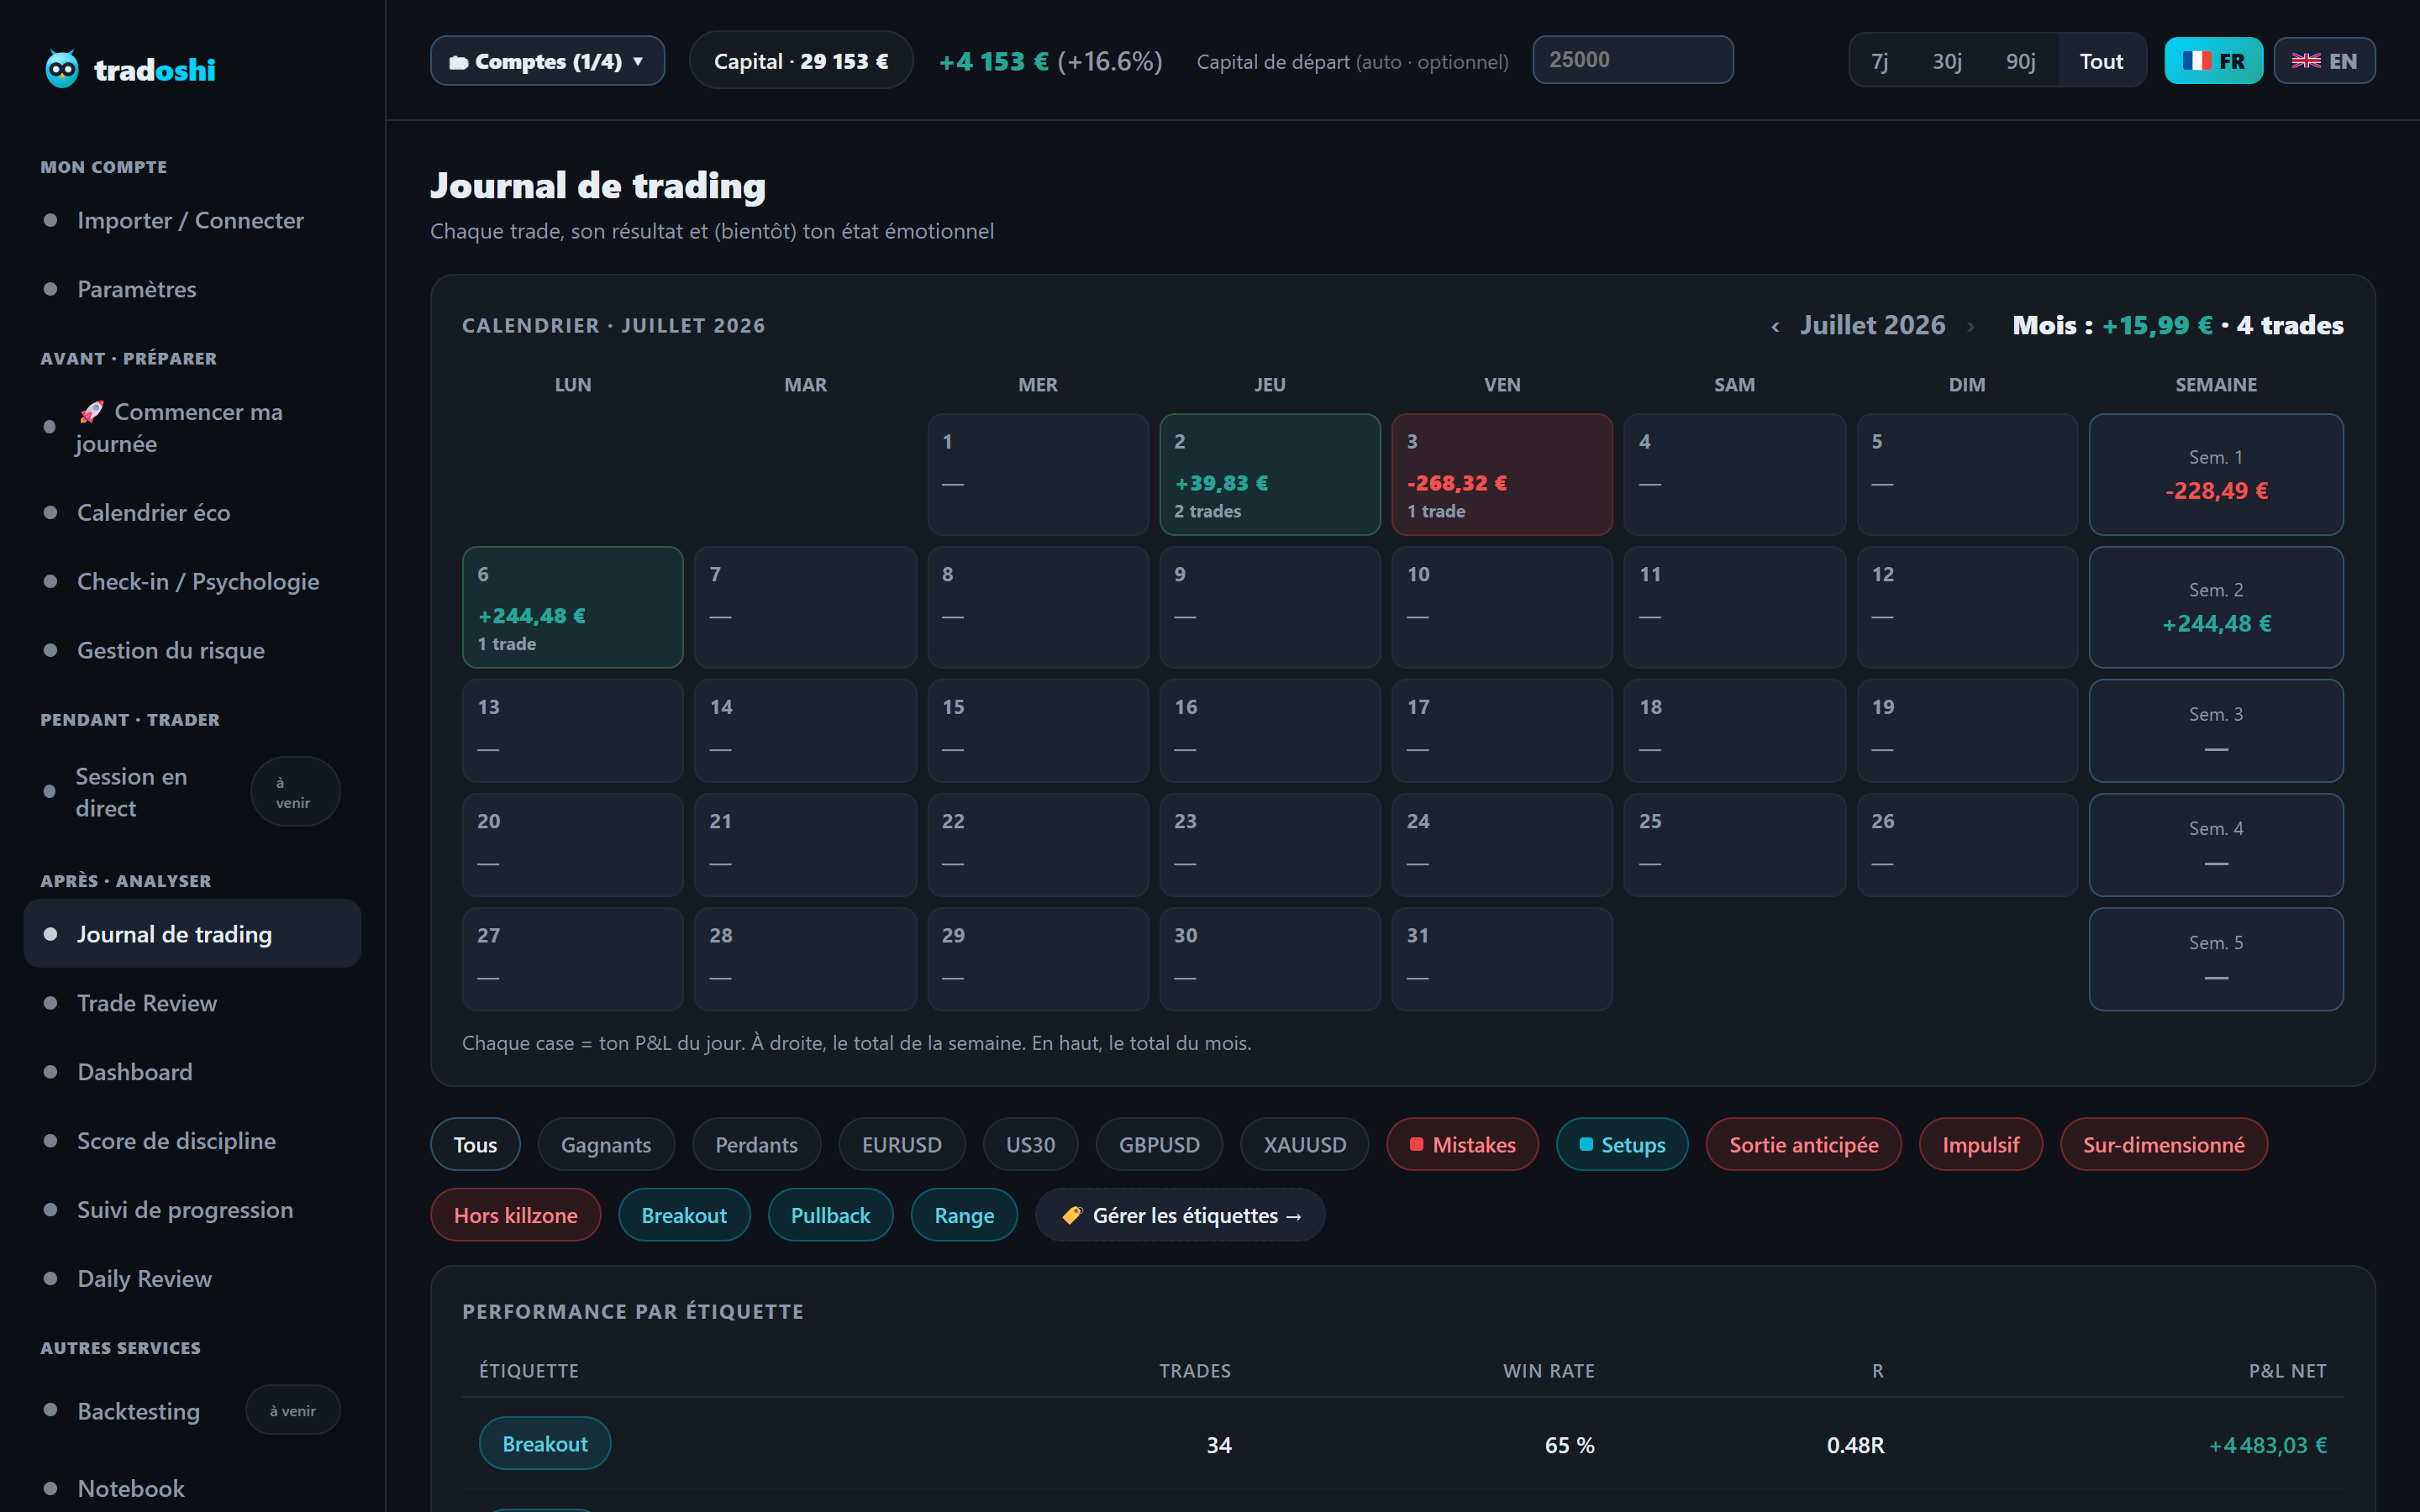Filter by Impulsif tag

[1980, 1144]
